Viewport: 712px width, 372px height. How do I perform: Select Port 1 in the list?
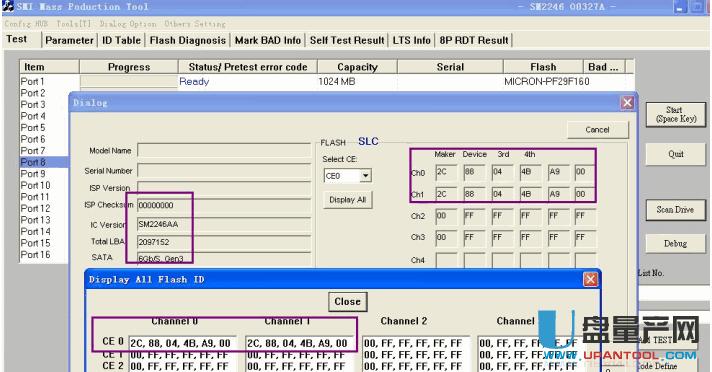(x=32, y=82)
